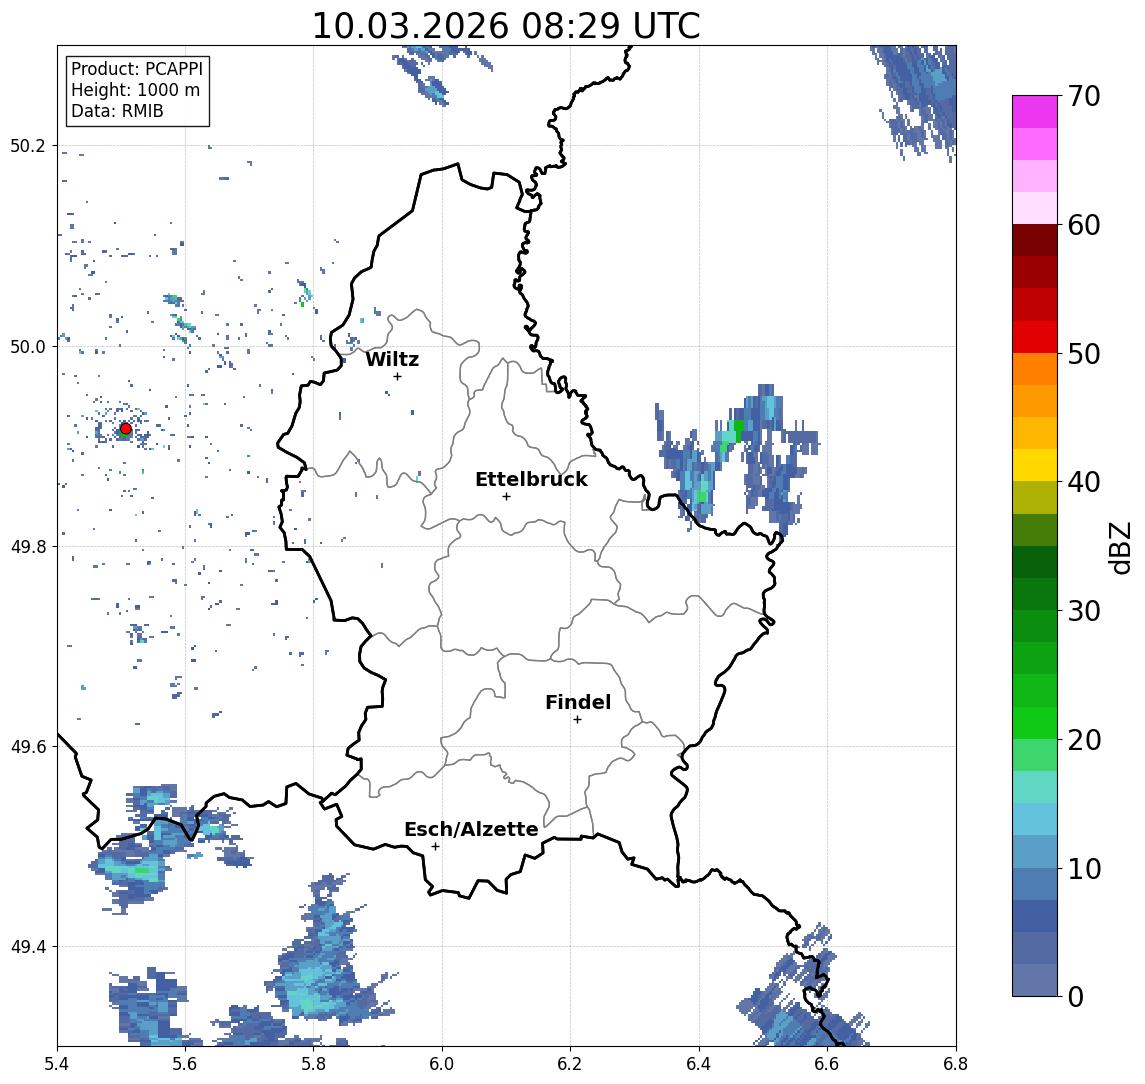The image size is (1145, 1084).
Task: Click the colorbar tick label 30
Action: click(1084, 611)
